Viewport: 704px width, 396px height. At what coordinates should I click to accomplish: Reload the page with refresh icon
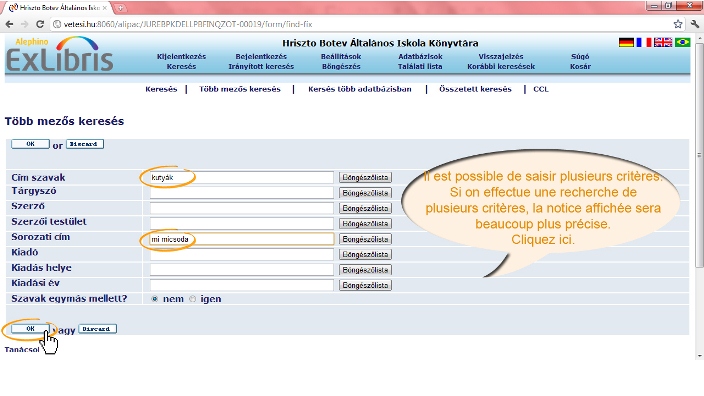point(40,24)
